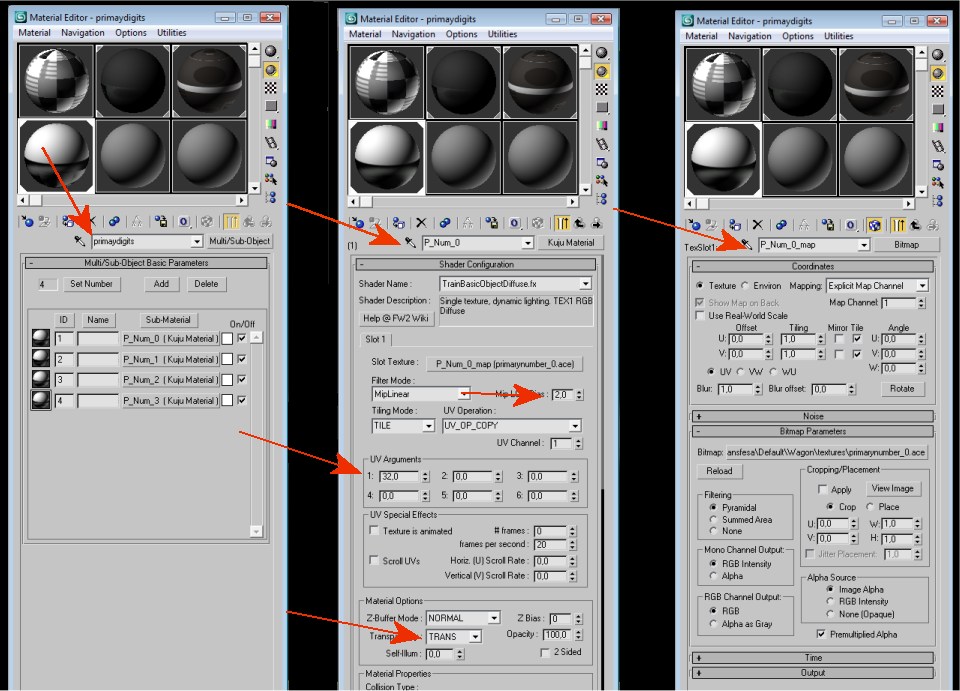Open the Mapping Explicit Map Channel dropdown
The height and width of the screenshot is (691, 960).
[921, 285]
